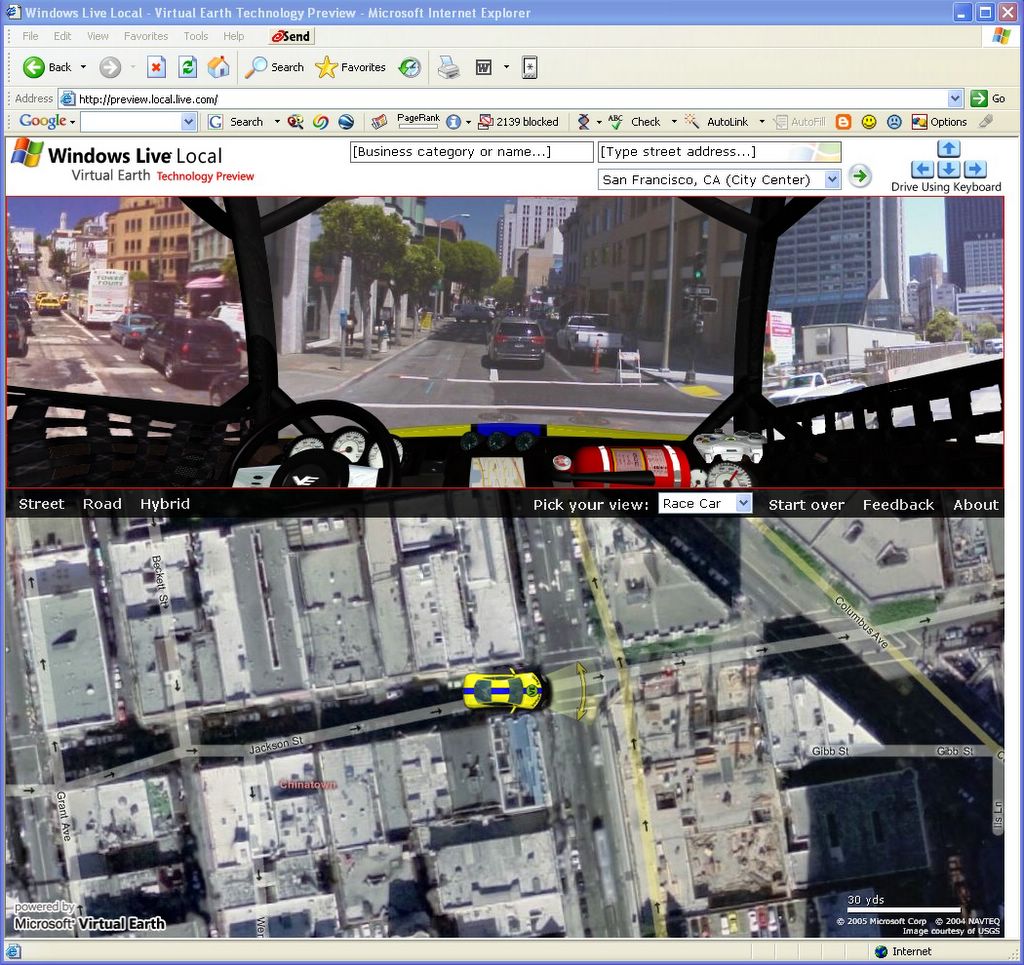Expand Google search box history dropdown

pos(188,121)
